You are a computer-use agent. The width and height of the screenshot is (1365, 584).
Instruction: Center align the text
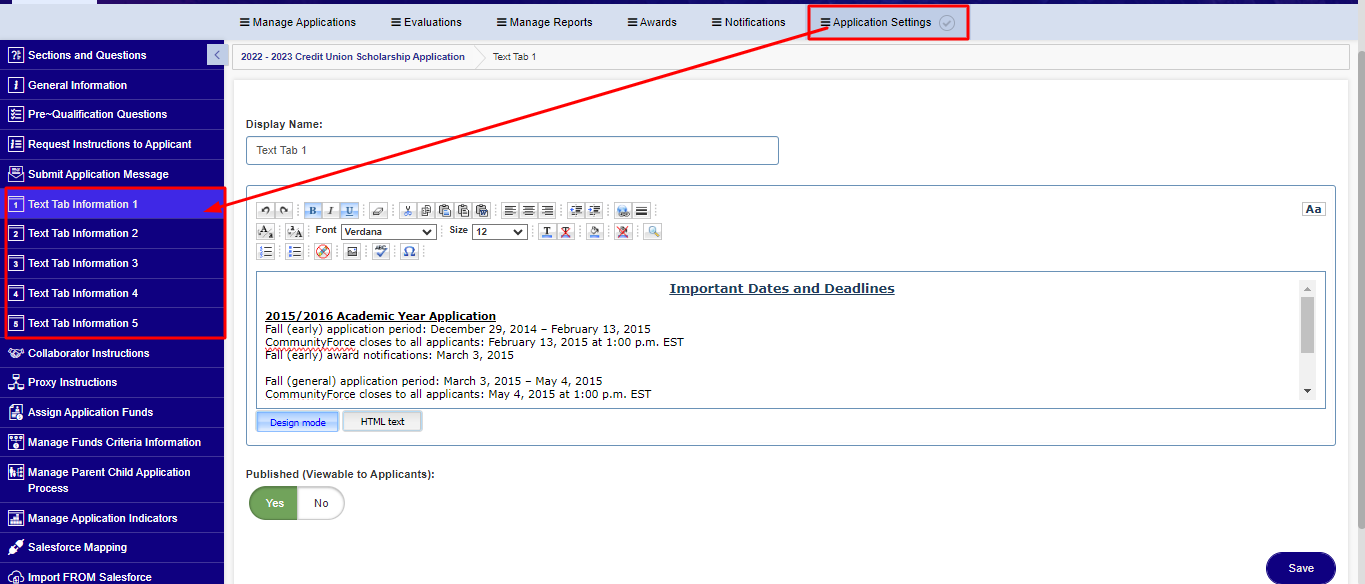click(x=528, y=210)
